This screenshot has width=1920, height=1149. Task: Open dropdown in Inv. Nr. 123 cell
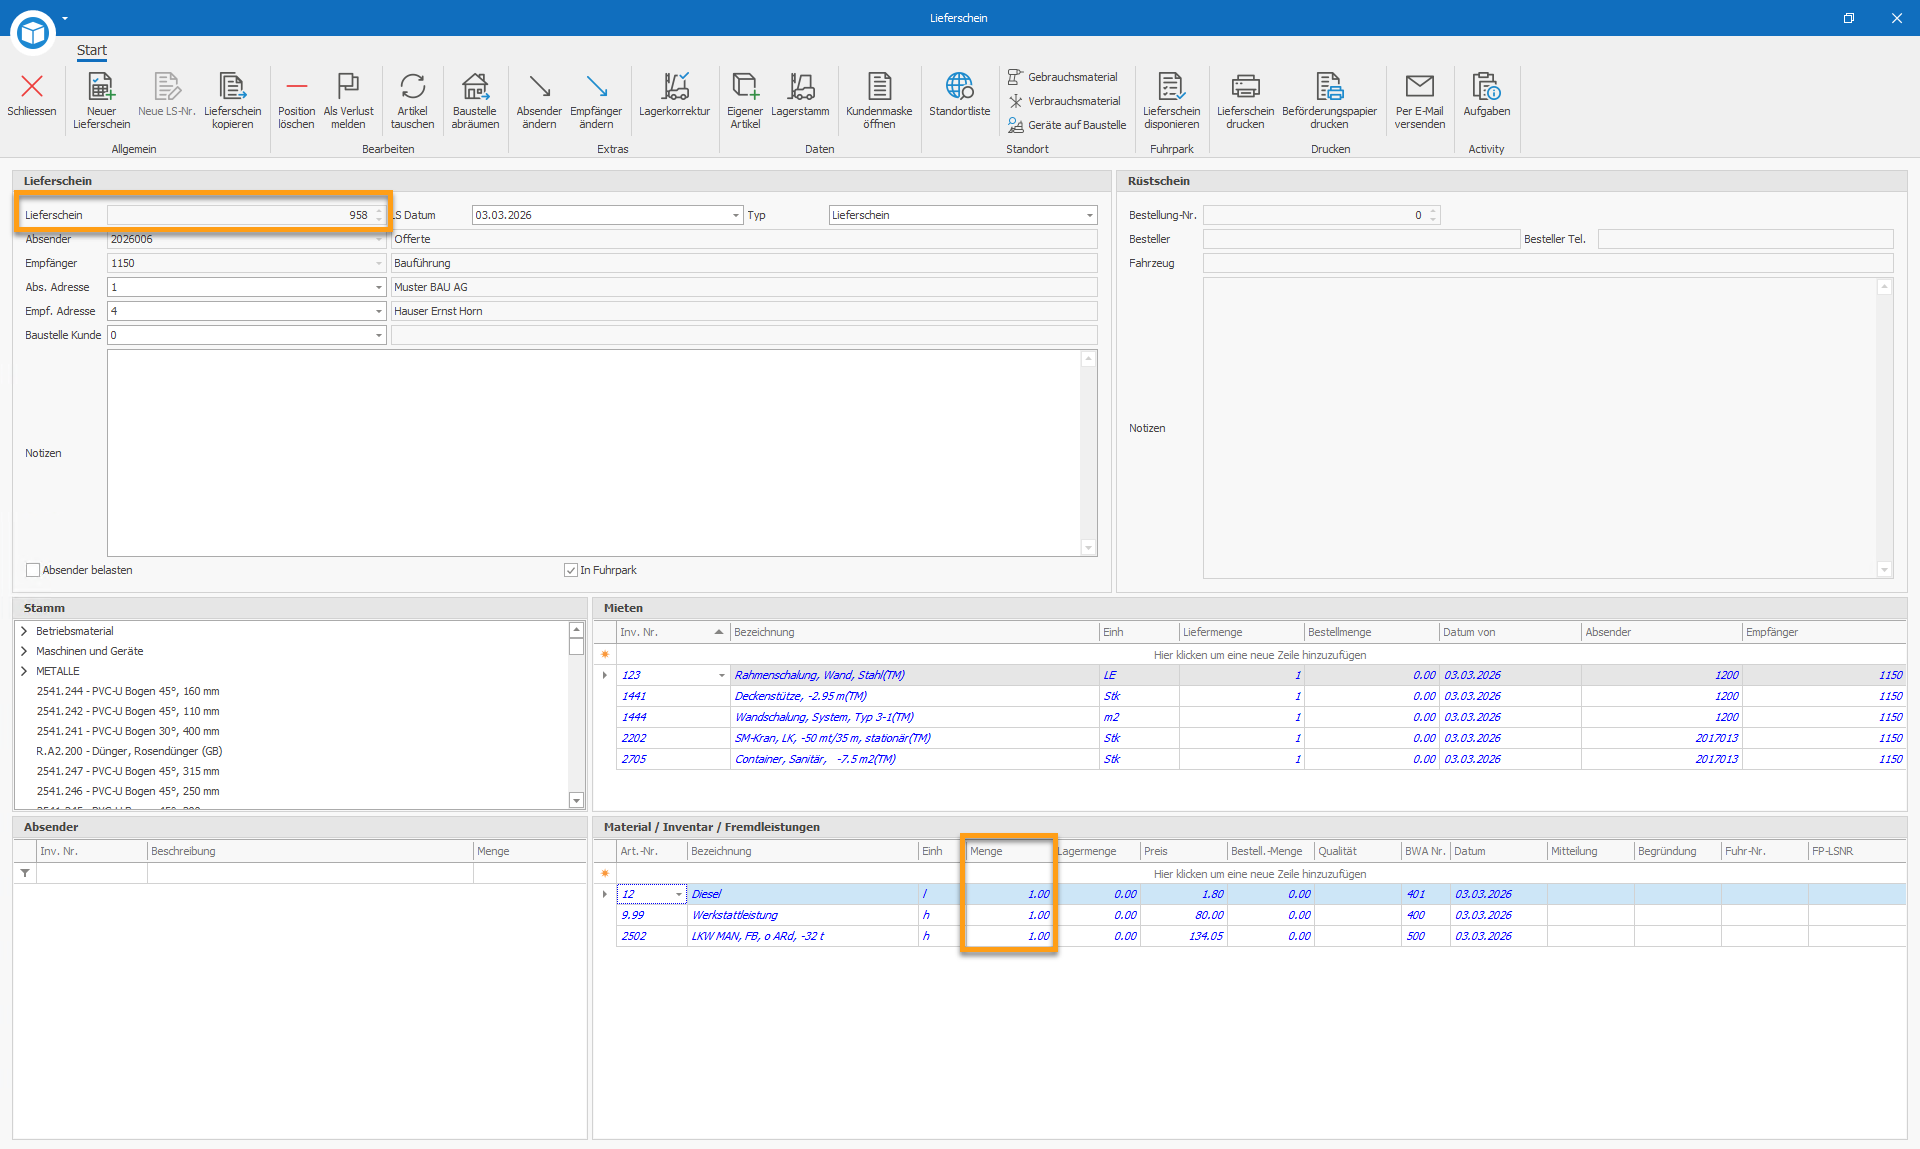(721, 675)
